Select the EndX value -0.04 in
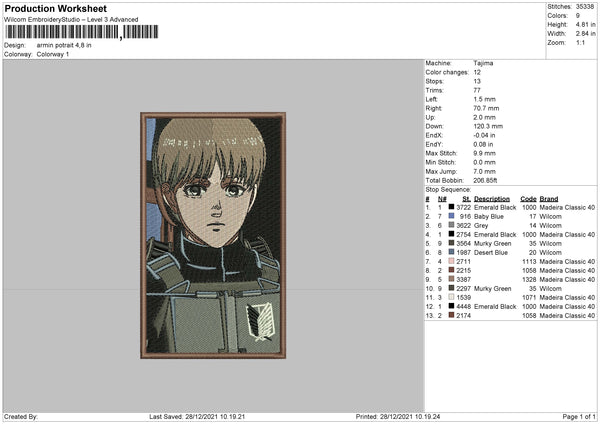The image size is (600, 424). [484, 135]
